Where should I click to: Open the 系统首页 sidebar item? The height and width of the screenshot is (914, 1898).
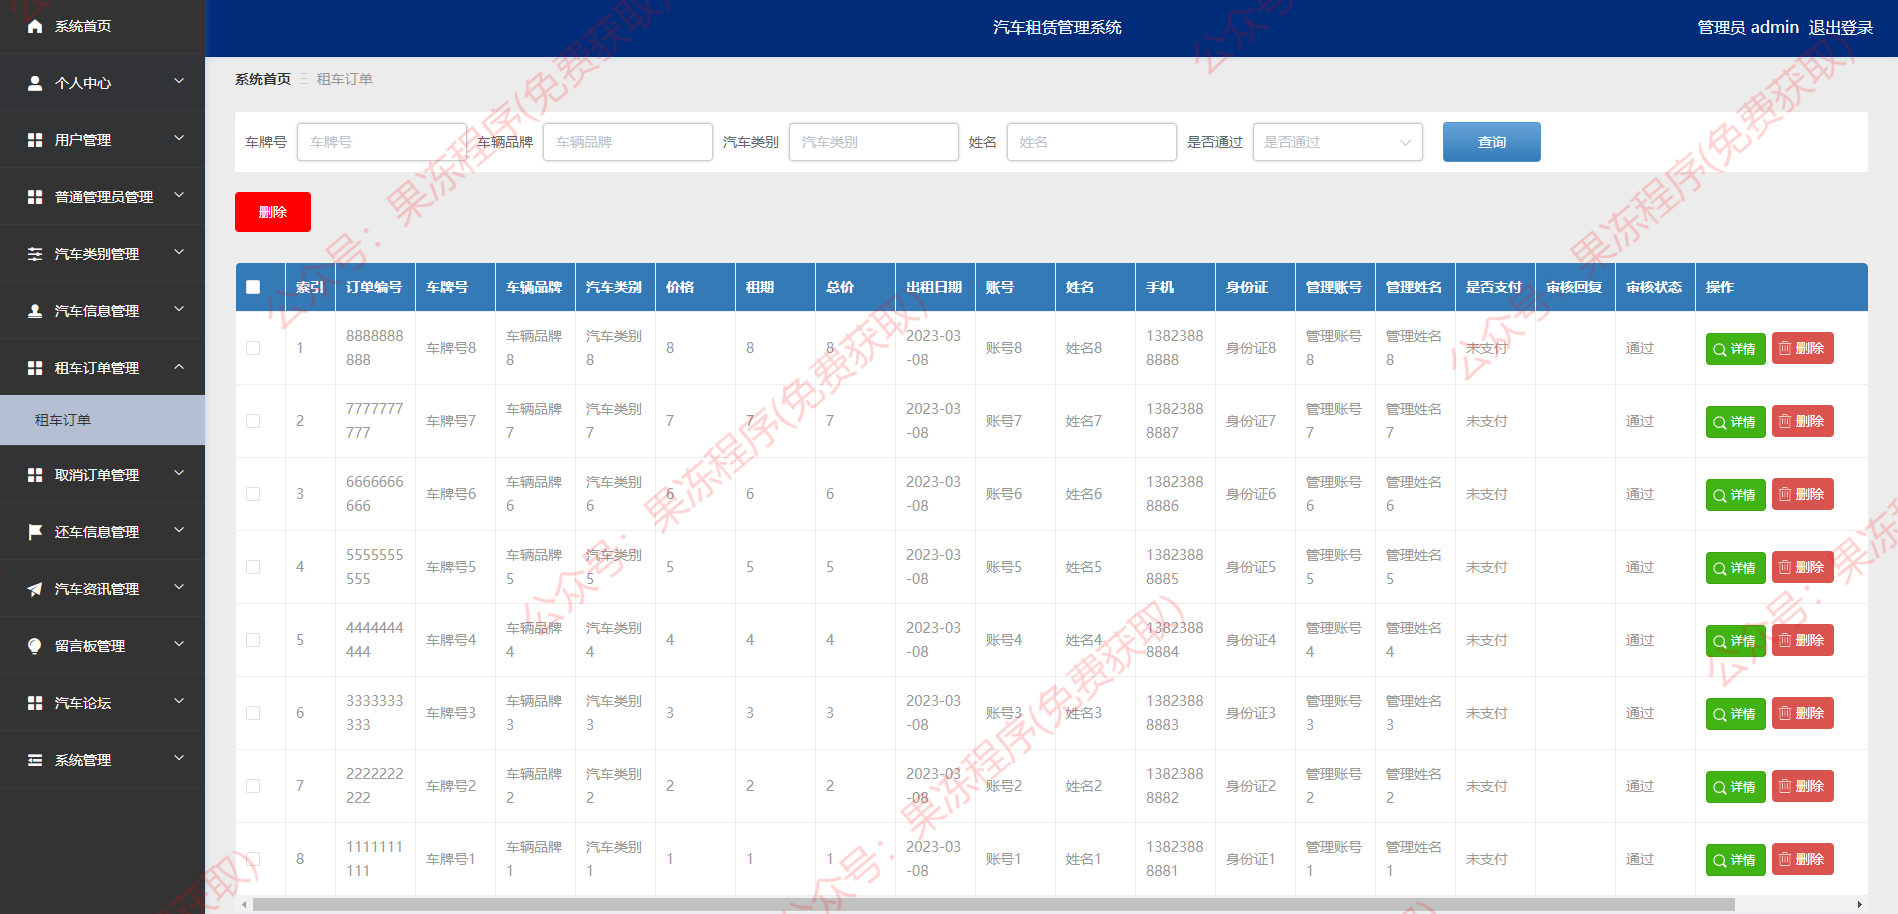(103, 26)
